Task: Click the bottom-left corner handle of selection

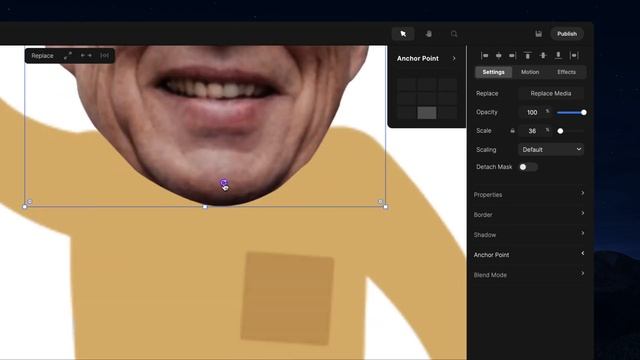Action: 25,207
